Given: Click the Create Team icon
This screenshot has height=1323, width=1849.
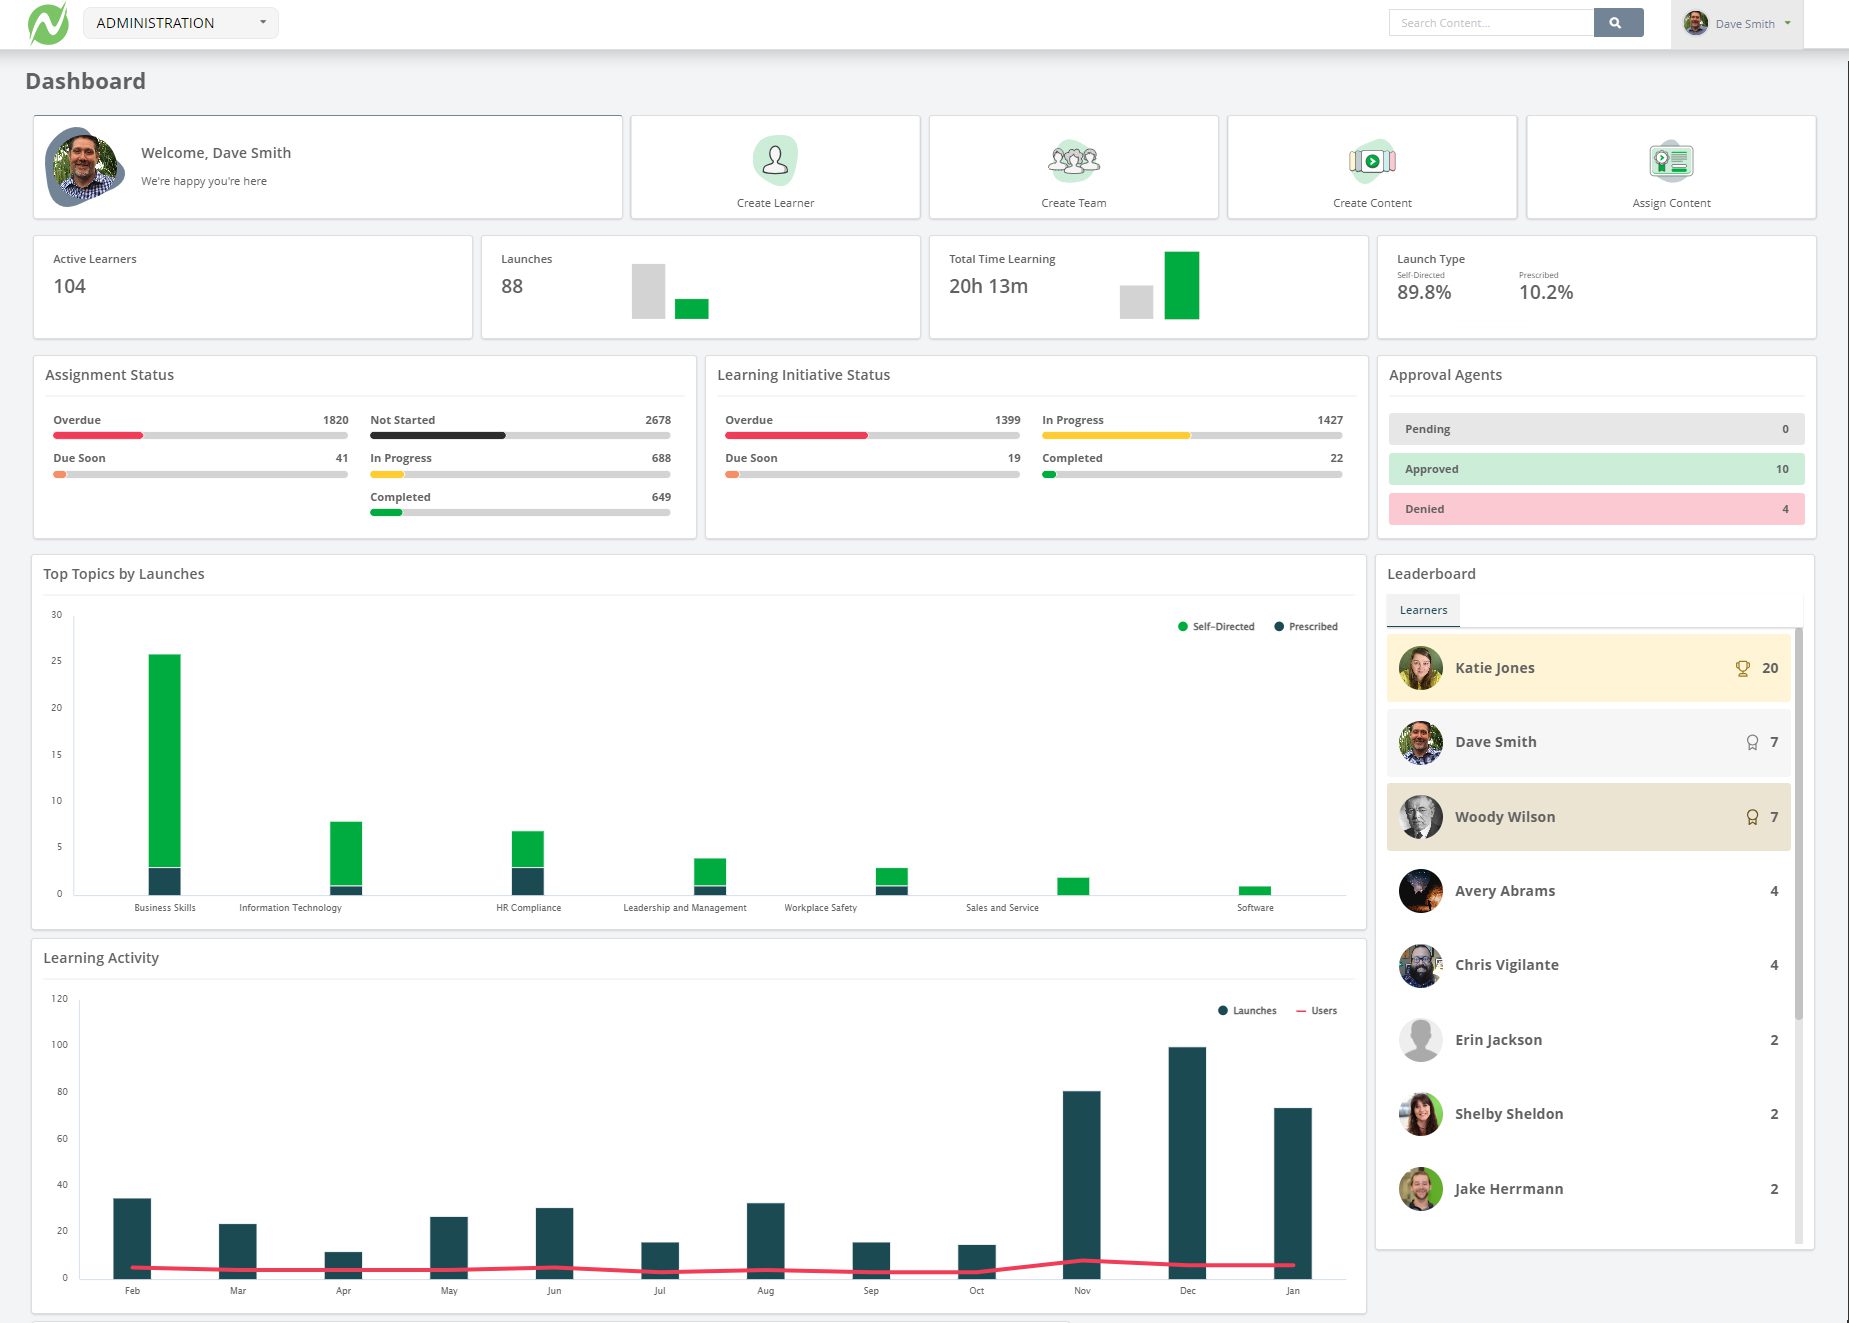Looking at the screenshot, I should [x=1074, y=160].
